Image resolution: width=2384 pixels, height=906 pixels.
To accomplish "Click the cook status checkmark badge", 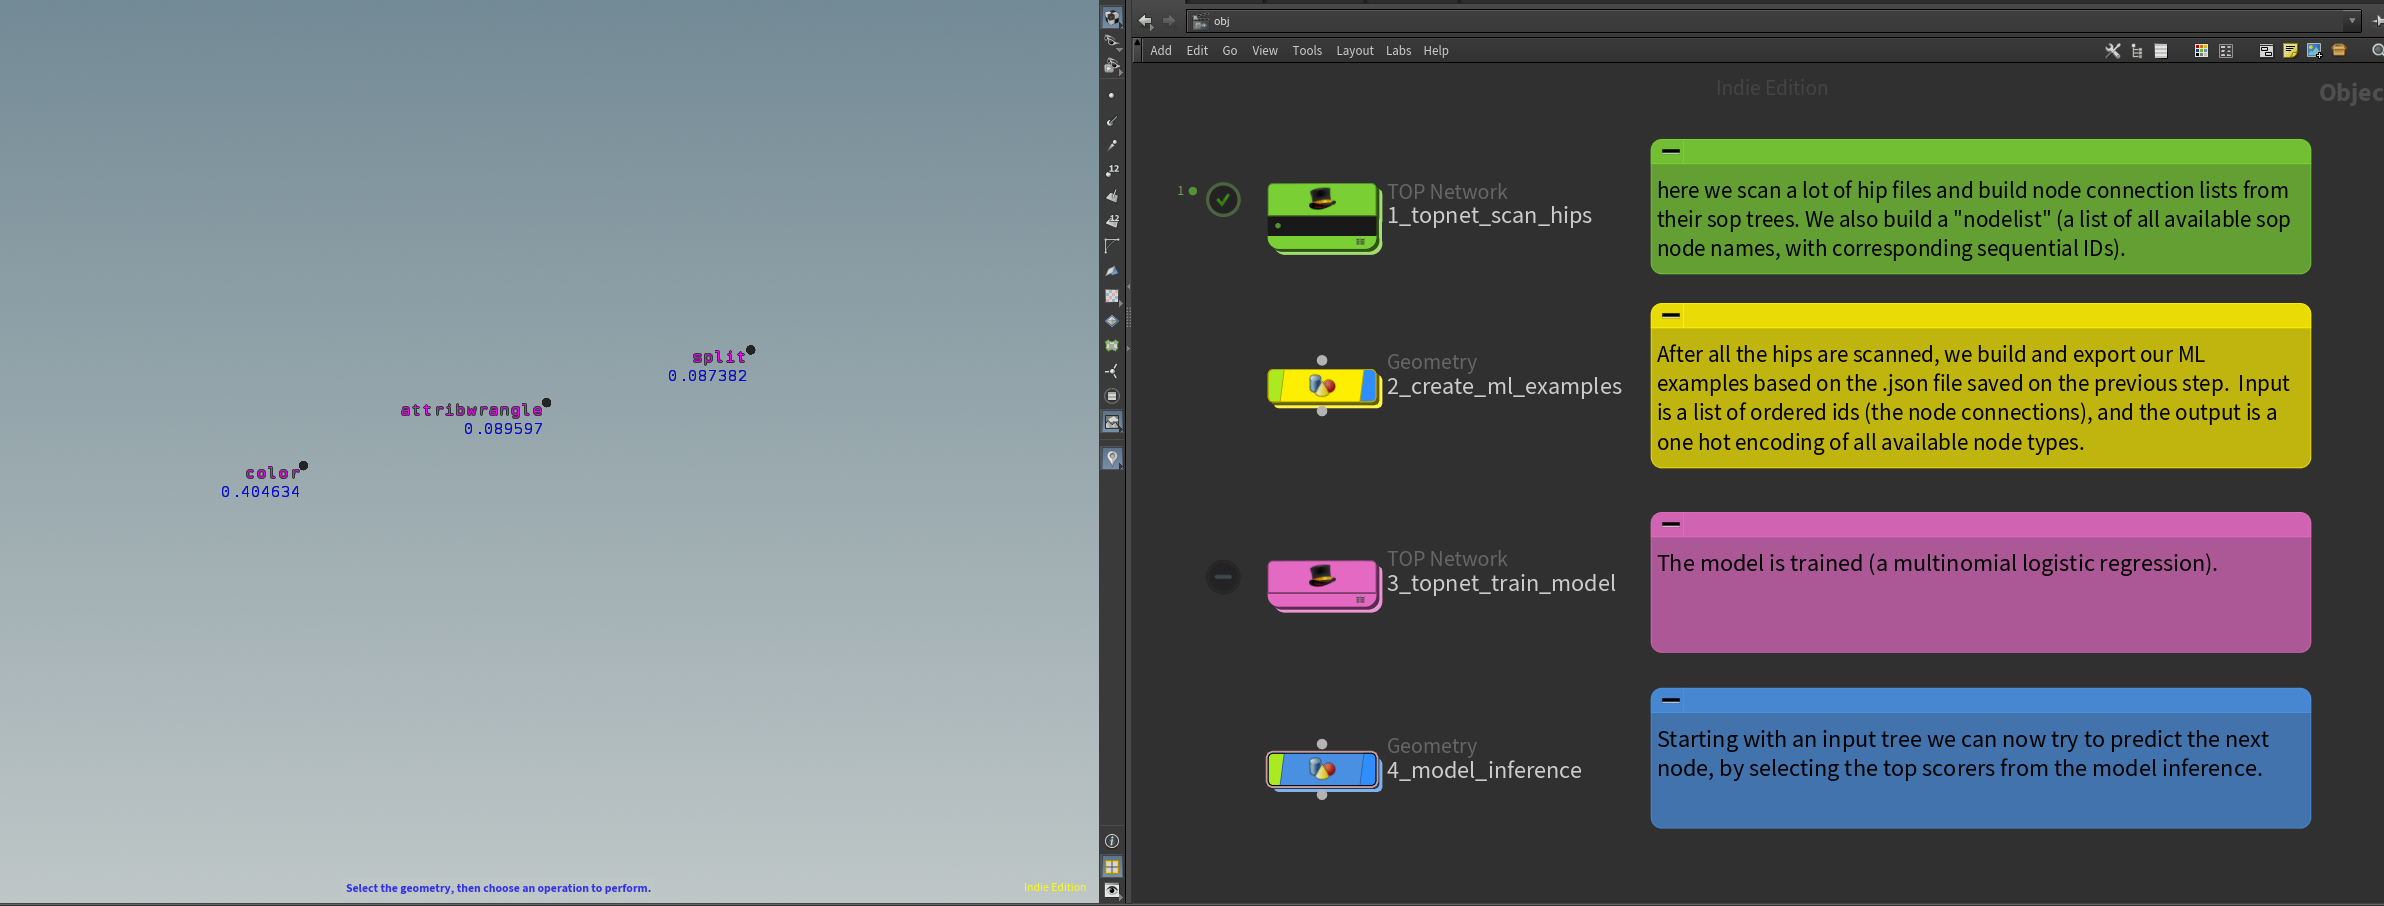I will pos(1223,200).
